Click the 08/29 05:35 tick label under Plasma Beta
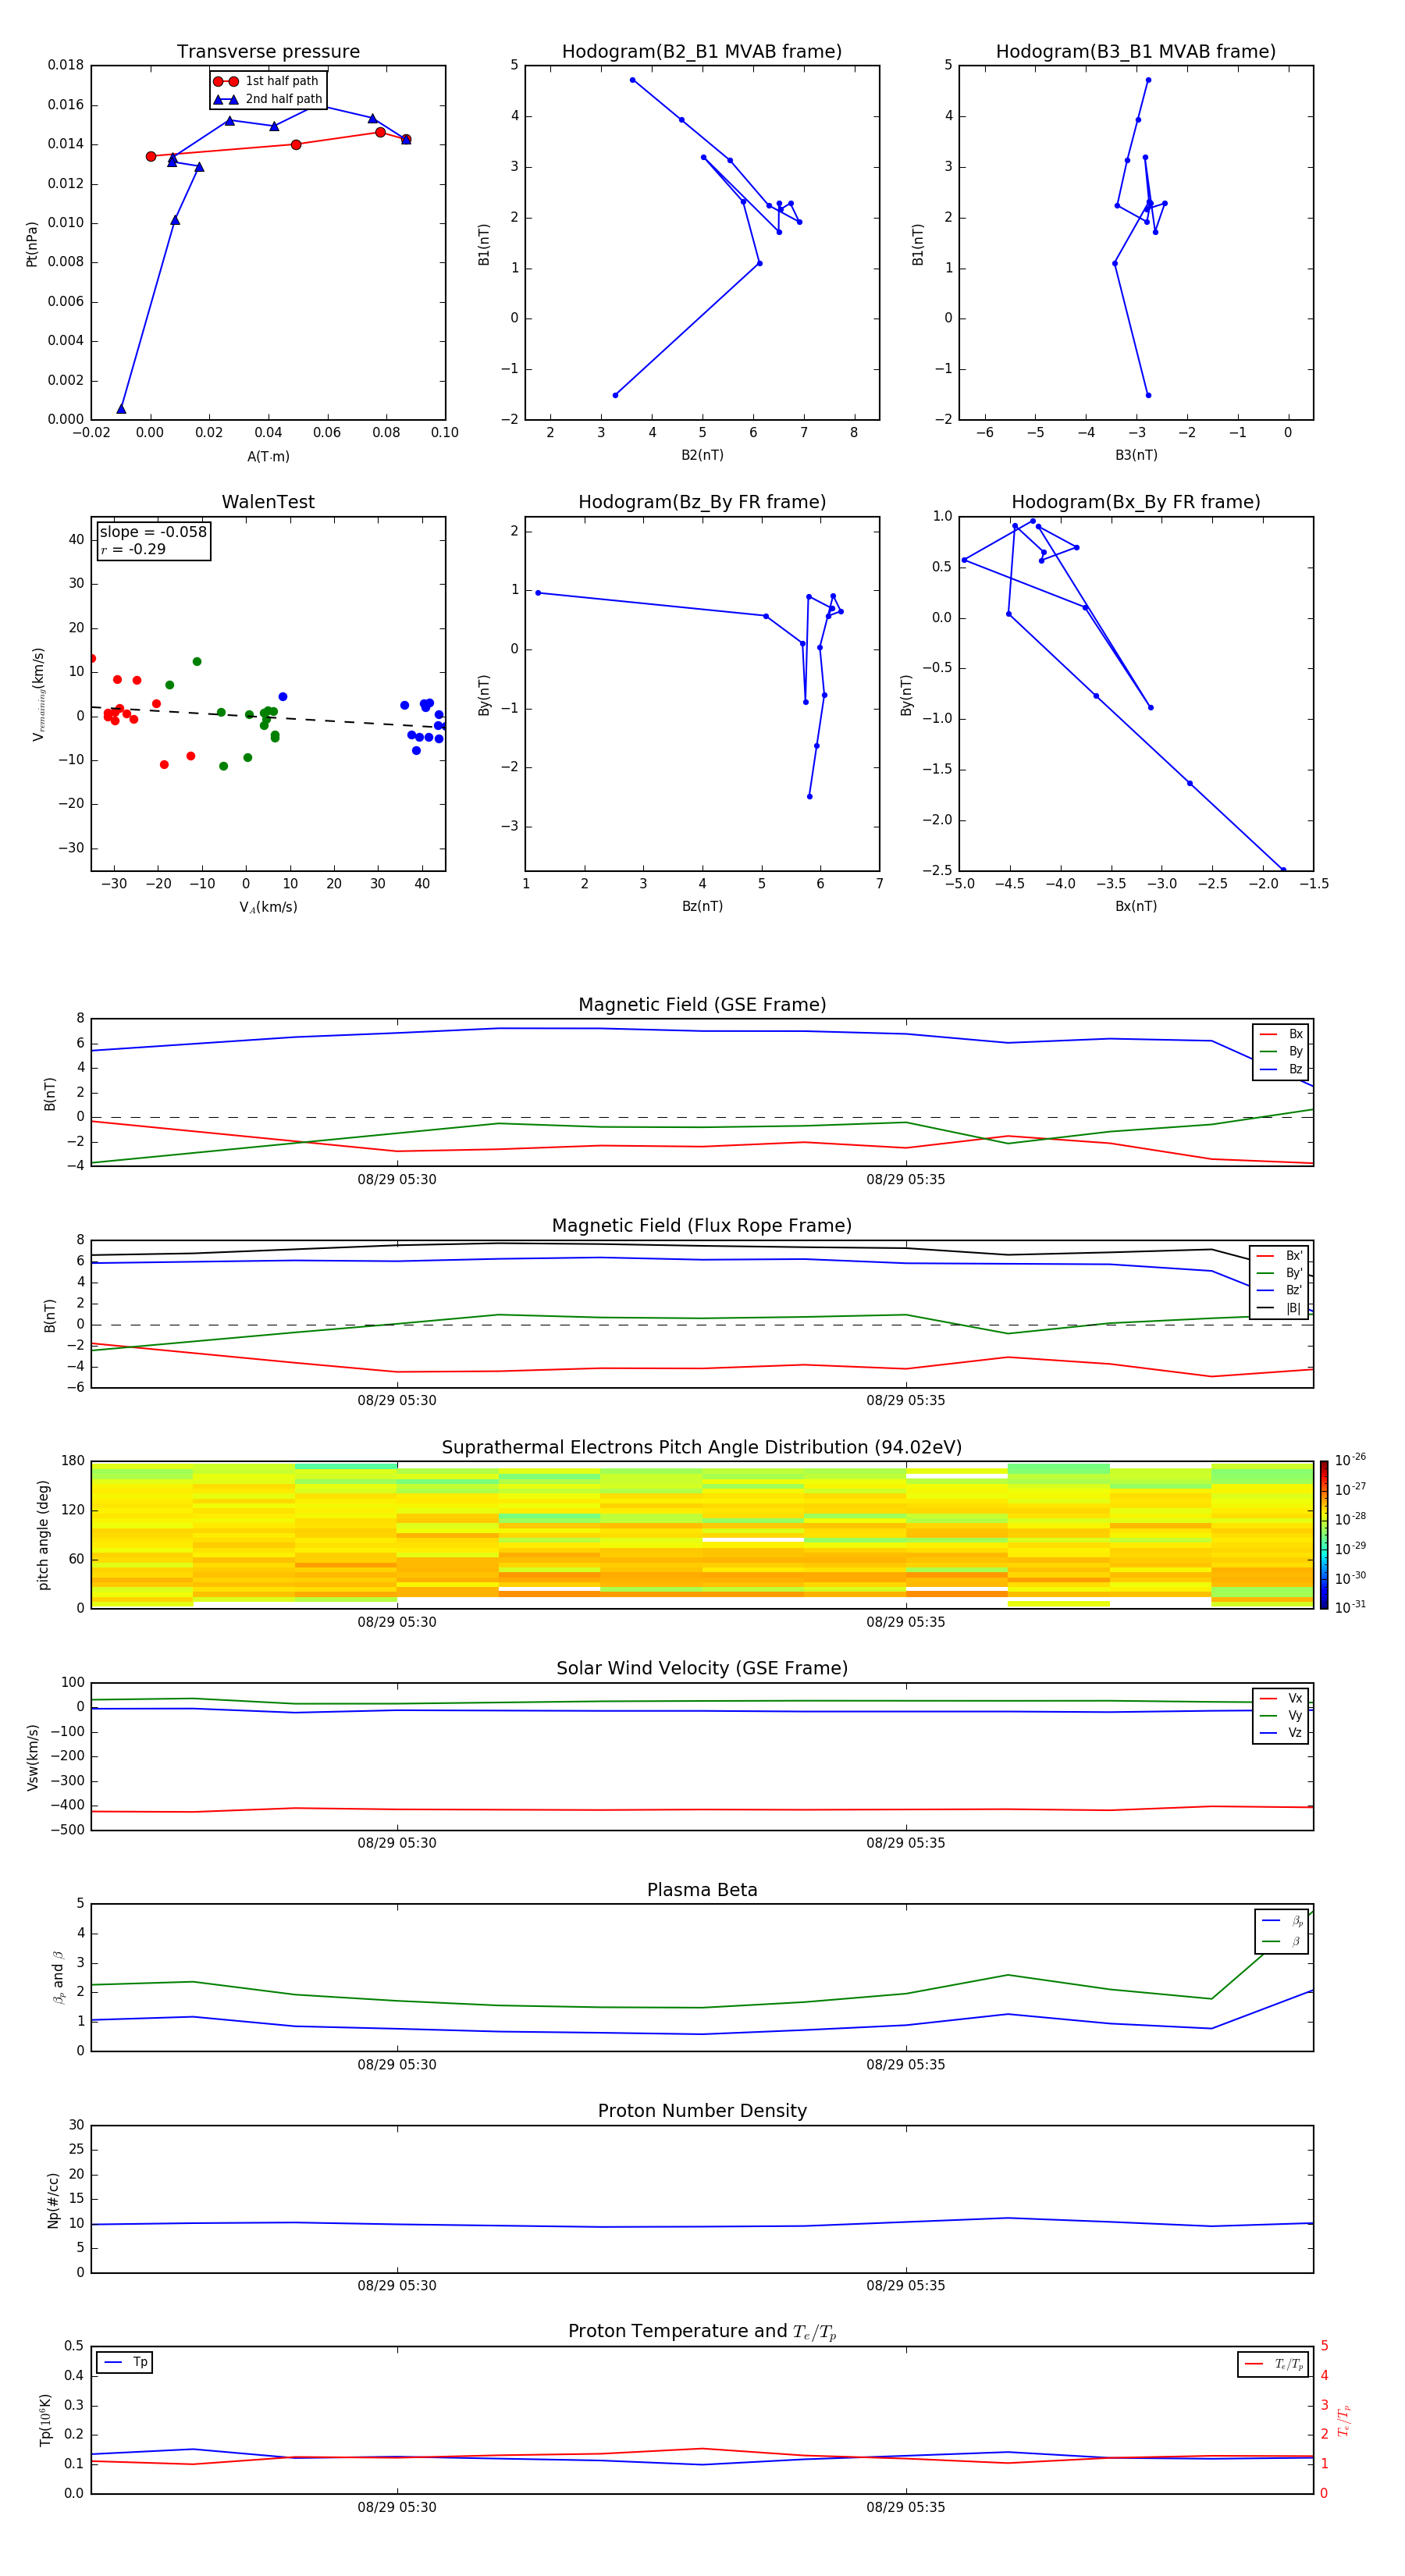The width and height of the screenshot is (1405, 2576). point(905,2064)
